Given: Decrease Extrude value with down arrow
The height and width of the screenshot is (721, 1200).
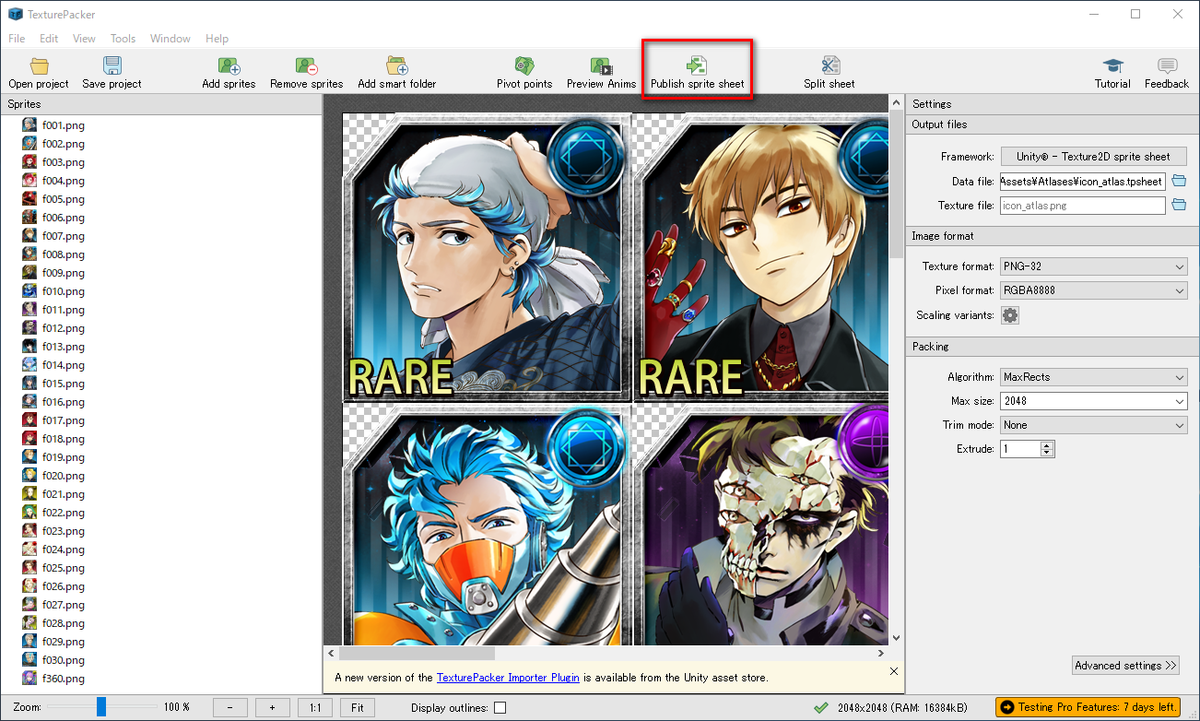Looking at the screenshot, I should click(x=1047, y=453).
